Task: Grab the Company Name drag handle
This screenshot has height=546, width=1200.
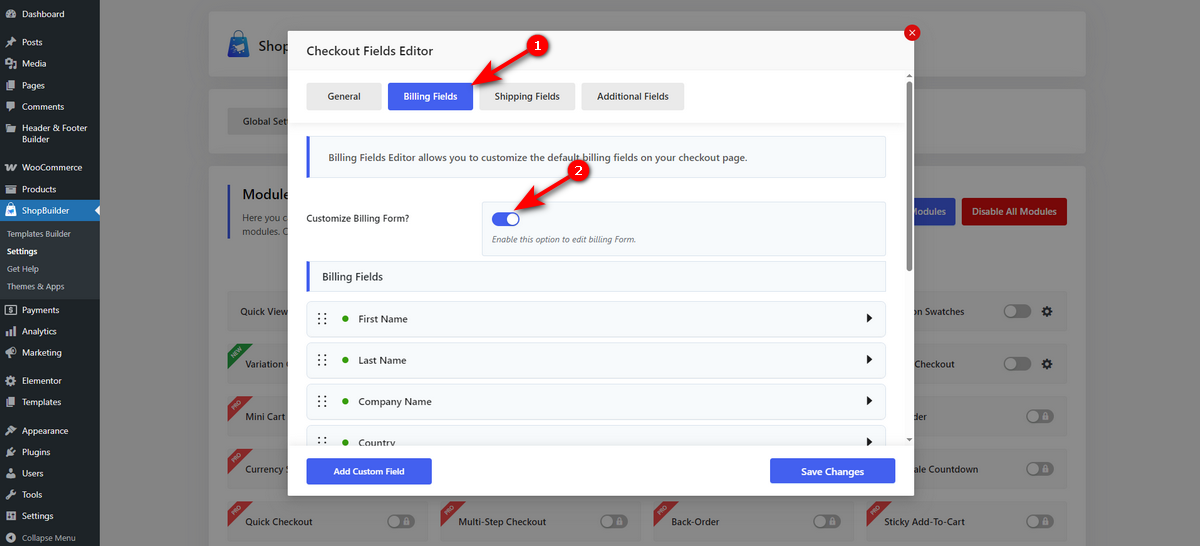Action: 322,401
